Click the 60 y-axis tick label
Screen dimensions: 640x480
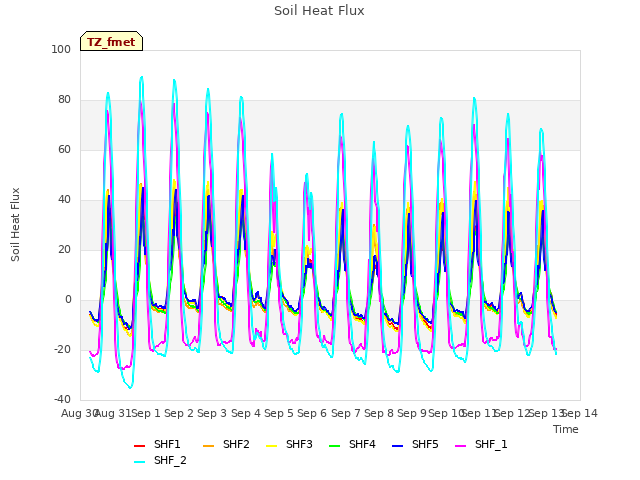[x=64, y=149]
